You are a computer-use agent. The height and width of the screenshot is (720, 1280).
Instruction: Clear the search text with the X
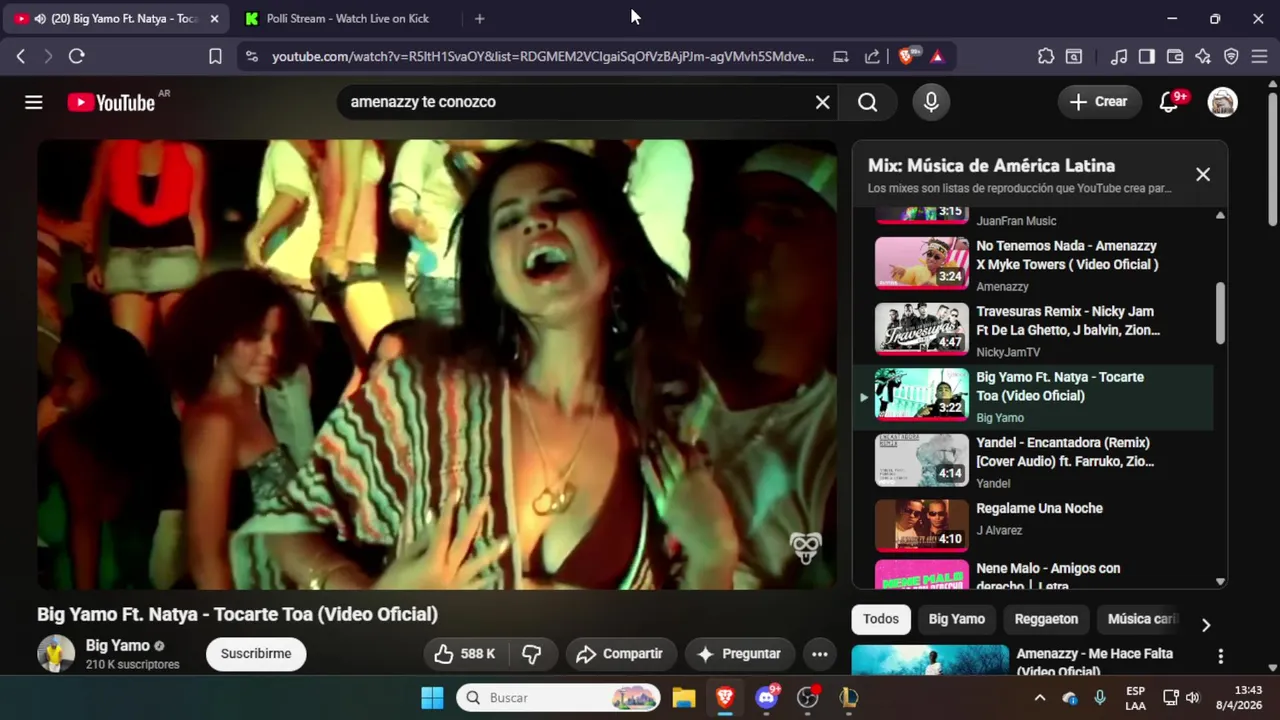(x=822, y=102)
